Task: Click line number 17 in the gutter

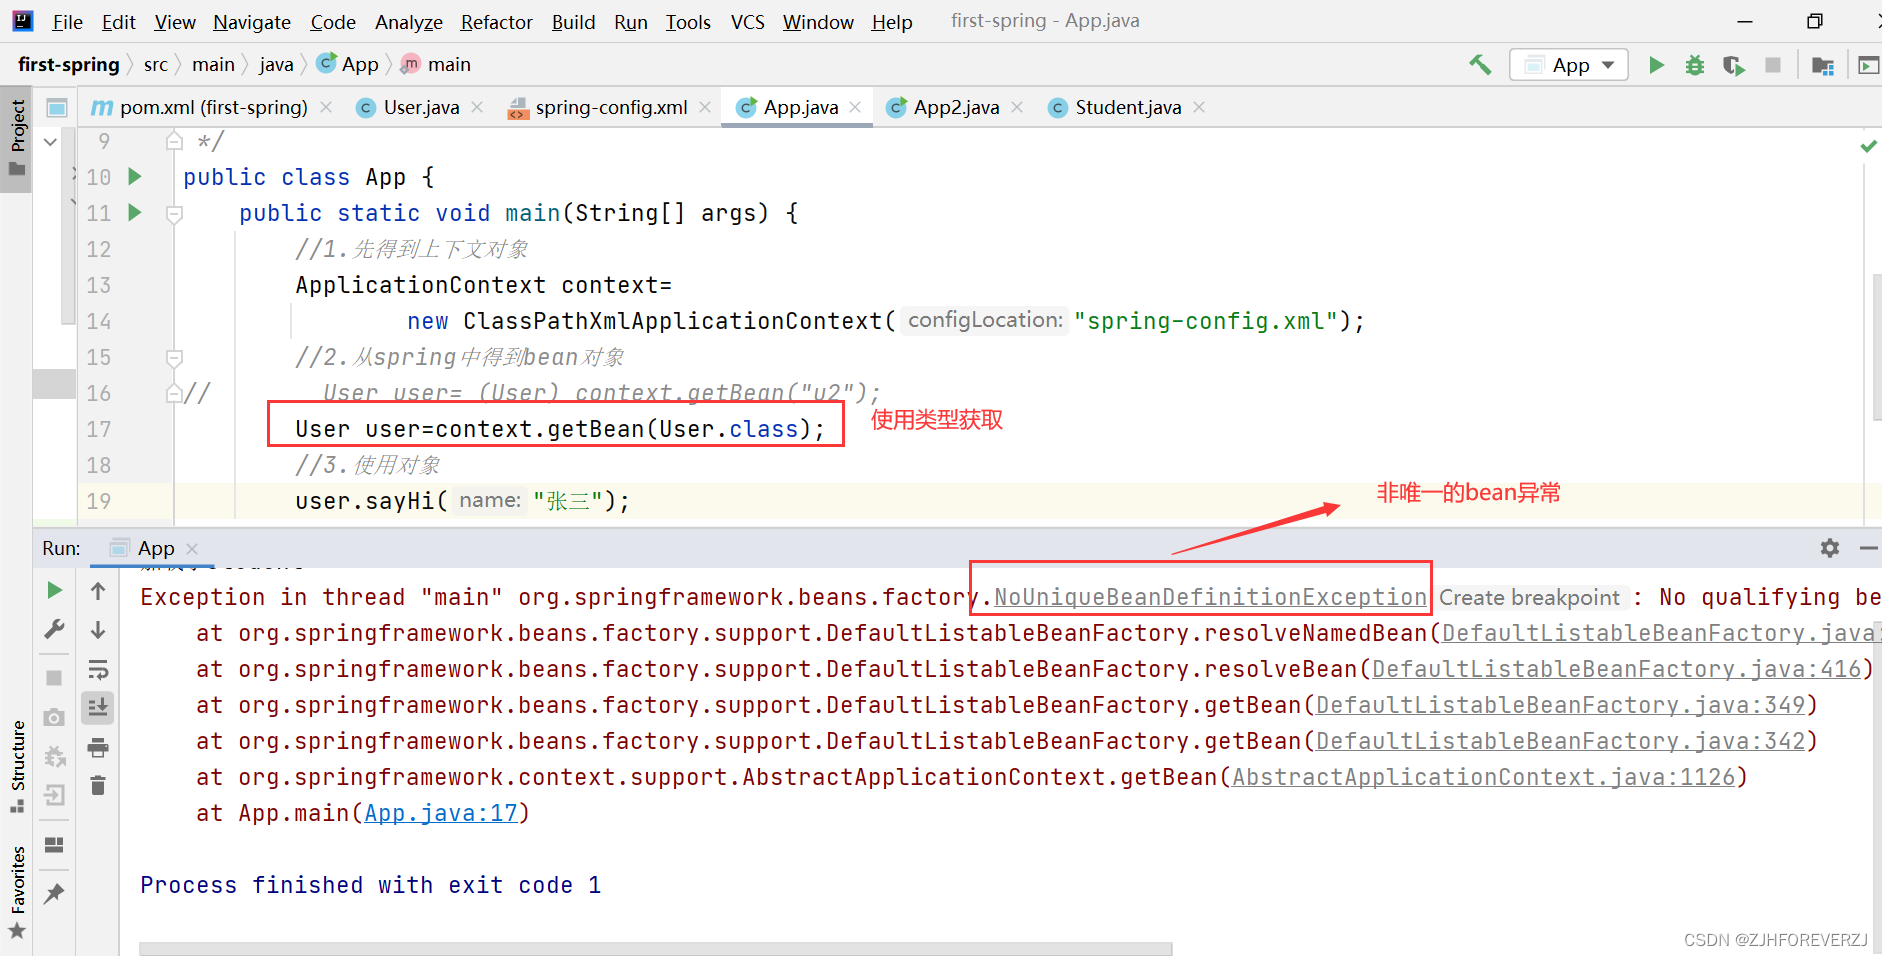Action: (99, 429)
